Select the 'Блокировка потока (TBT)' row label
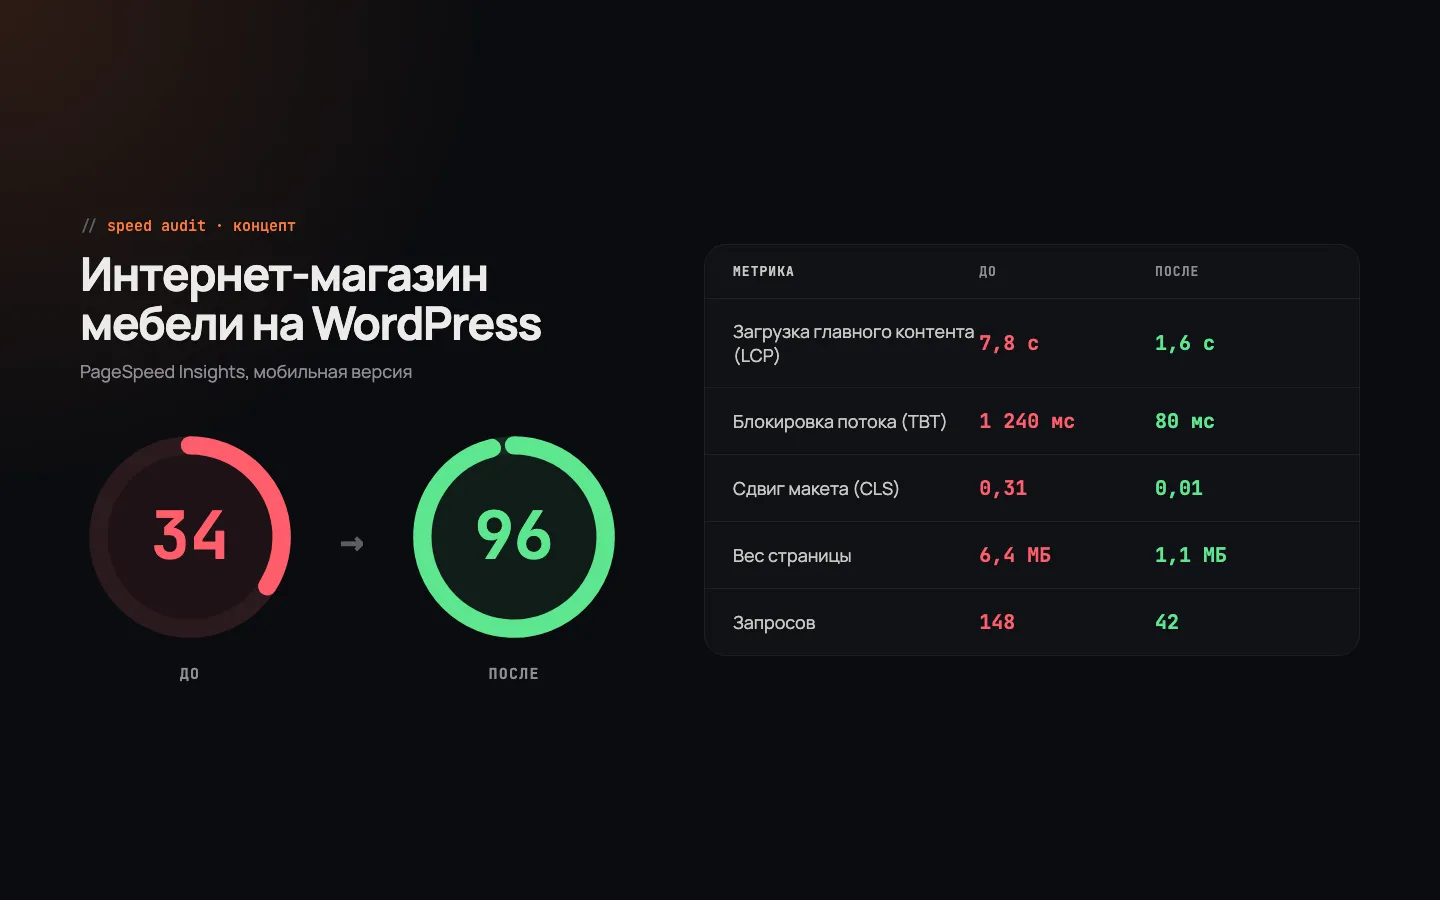This screenshot has height=900, width=1440. click(839, 421)
